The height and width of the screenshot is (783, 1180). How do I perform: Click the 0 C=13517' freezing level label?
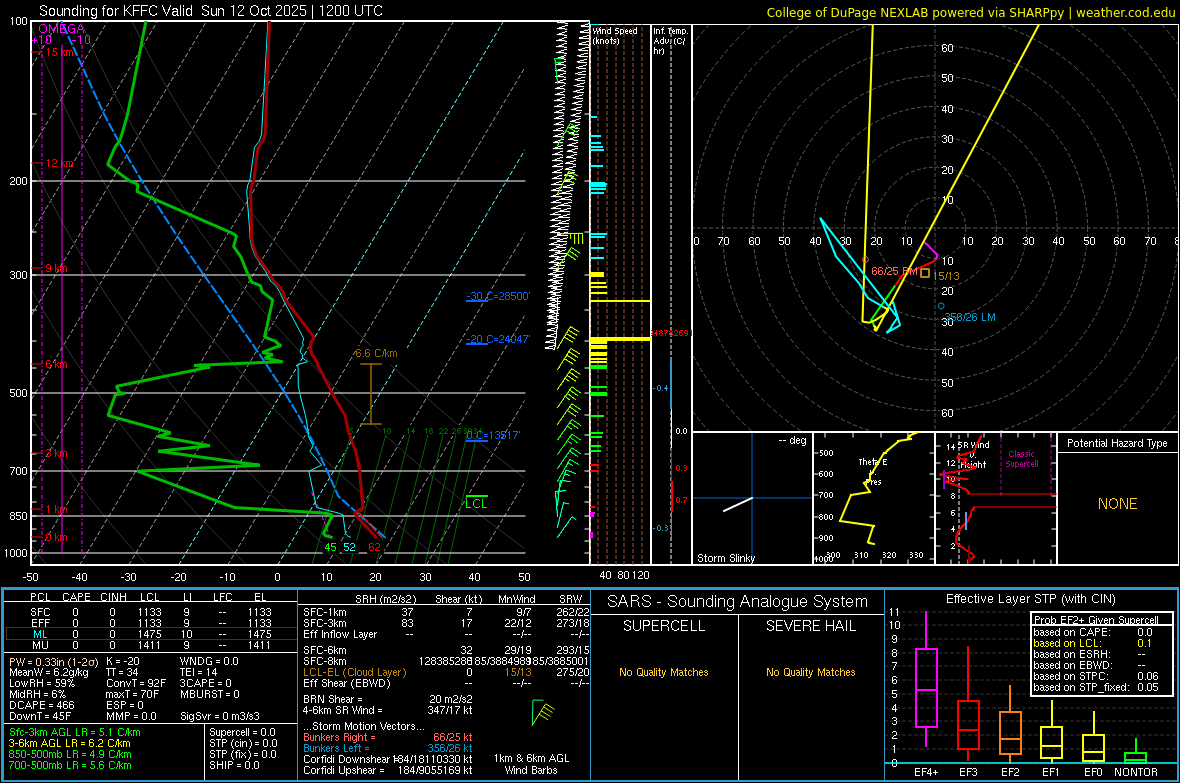pos(493,435)
